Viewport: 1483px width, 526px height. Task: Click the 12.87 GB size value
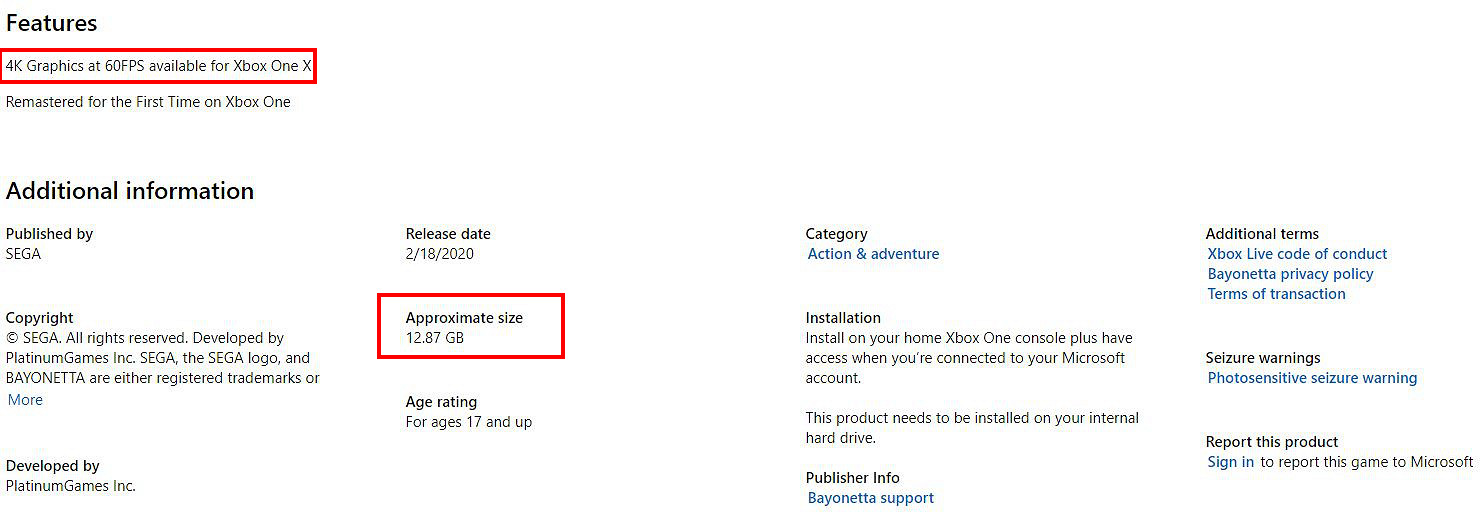point(434,338)
